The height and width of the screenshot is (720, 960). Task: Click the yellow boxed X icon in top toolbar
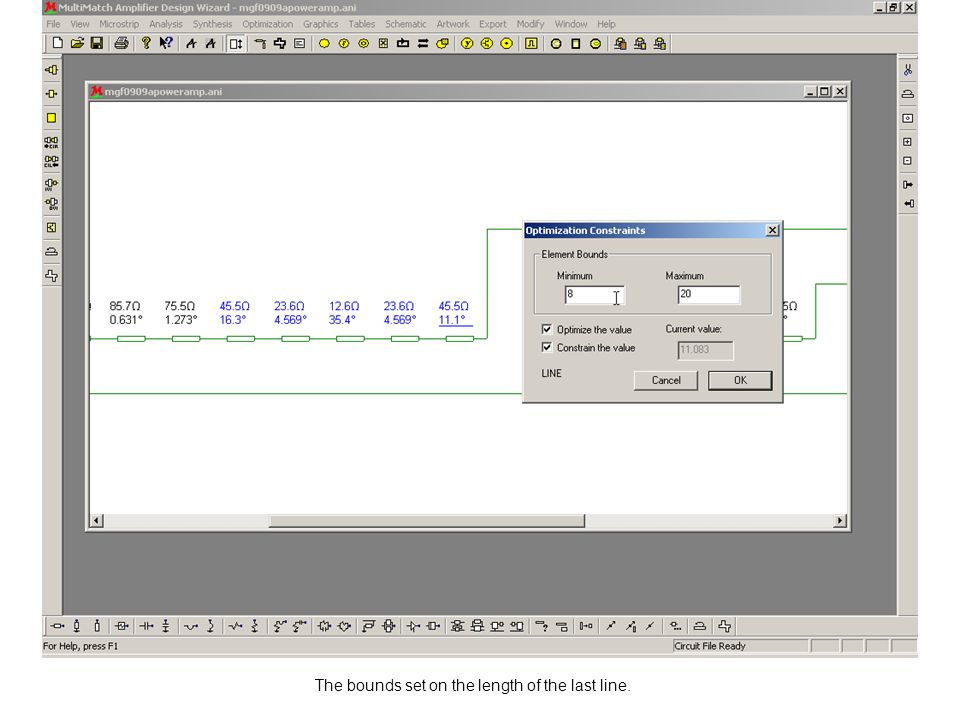(383, 43)
